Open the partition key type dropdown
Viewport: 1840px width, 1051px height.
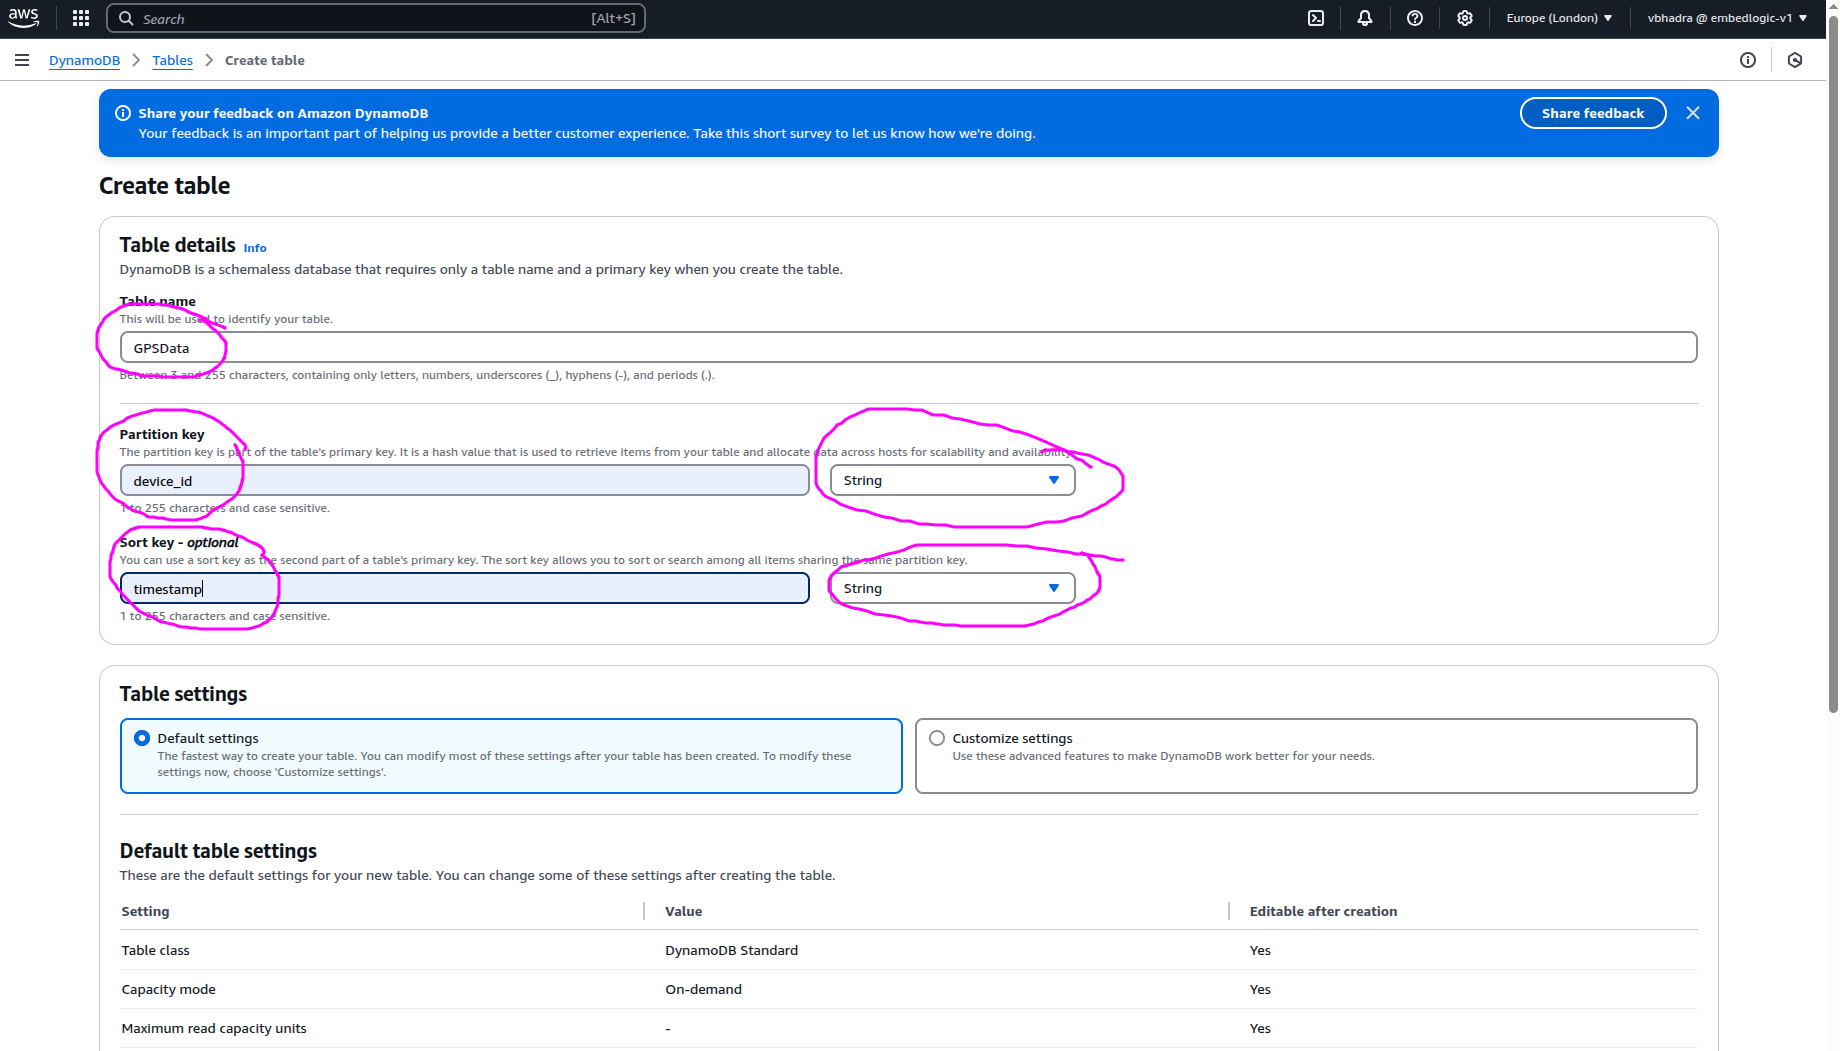[x=952, y=480]
